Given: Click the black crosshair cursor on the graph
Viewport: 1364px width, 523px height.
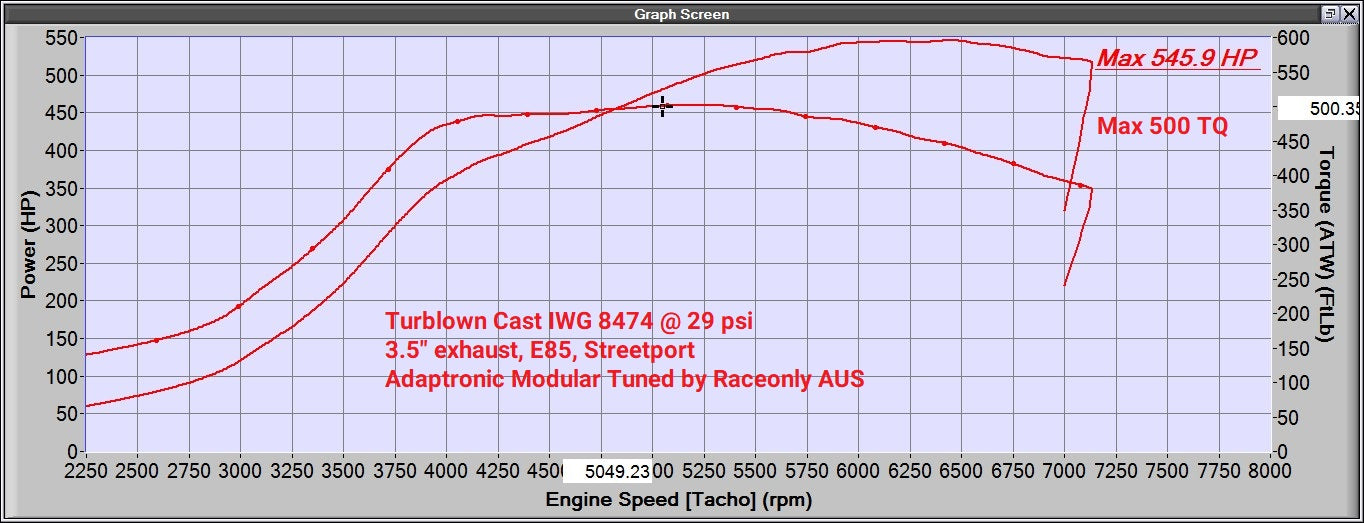Looking at the screenshot, I should click(x=662, y=106).
